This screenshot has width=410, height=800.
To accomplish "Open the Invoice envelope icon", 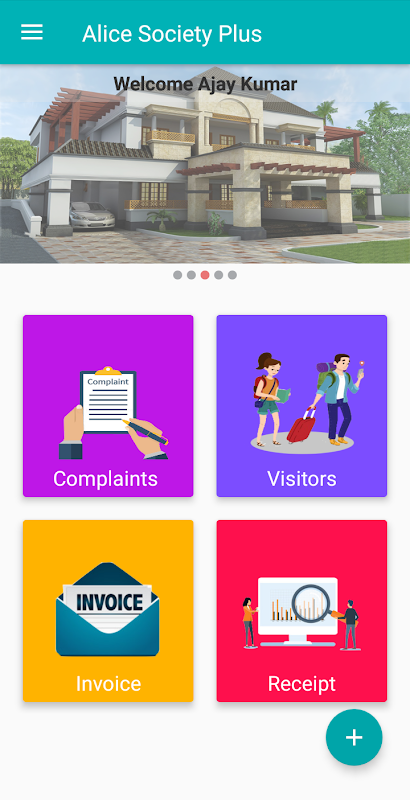I will click(108, 609).
